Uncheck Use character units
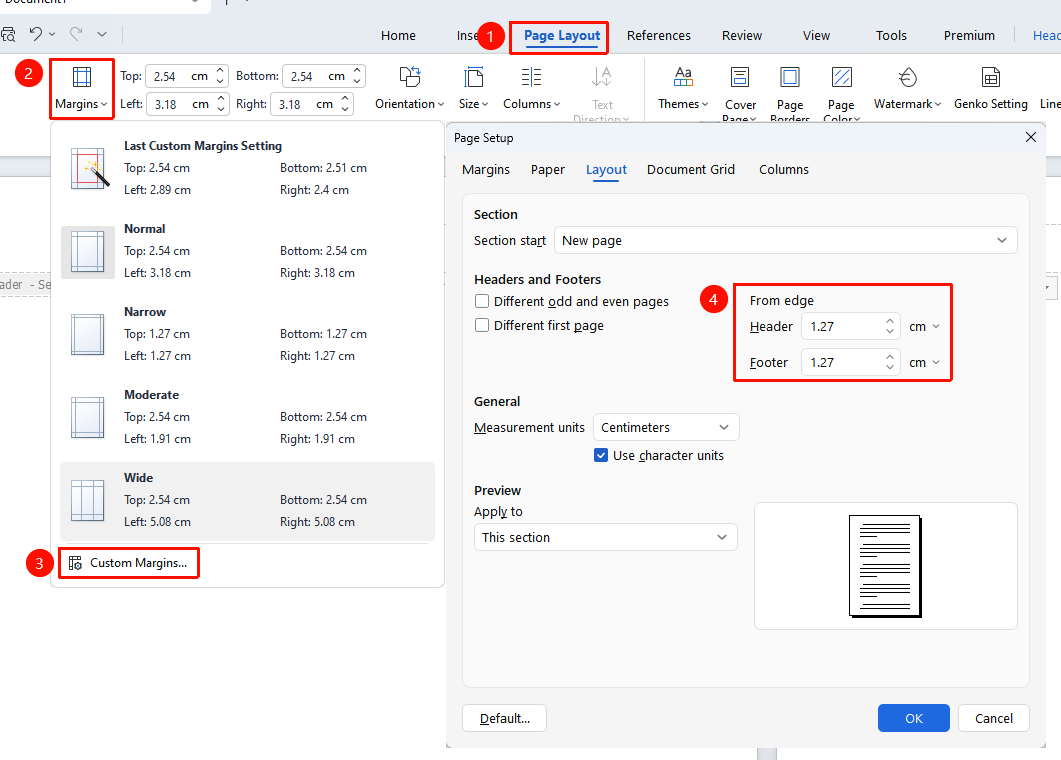Screen dimensions: 1061x760 [601, 455]
